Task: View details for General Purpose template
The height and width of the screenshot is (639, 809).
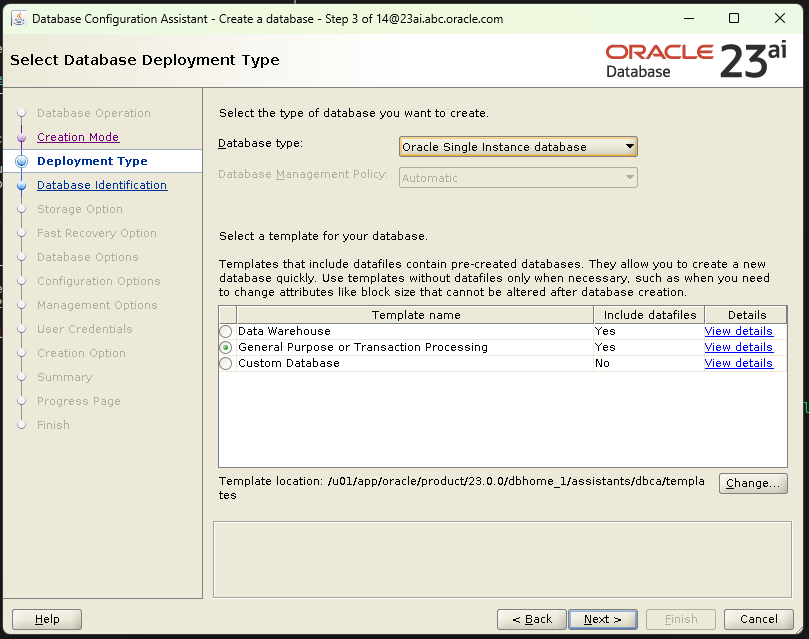Action: pyautogui.click(x=738, y=347)
